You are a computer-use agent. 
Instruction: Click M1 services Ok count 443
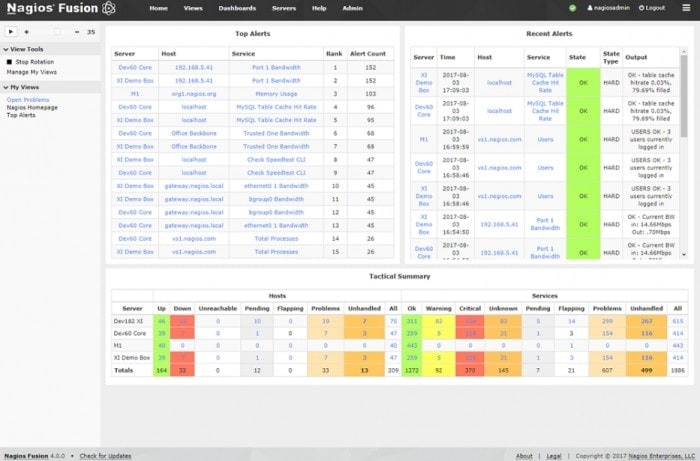412,345
